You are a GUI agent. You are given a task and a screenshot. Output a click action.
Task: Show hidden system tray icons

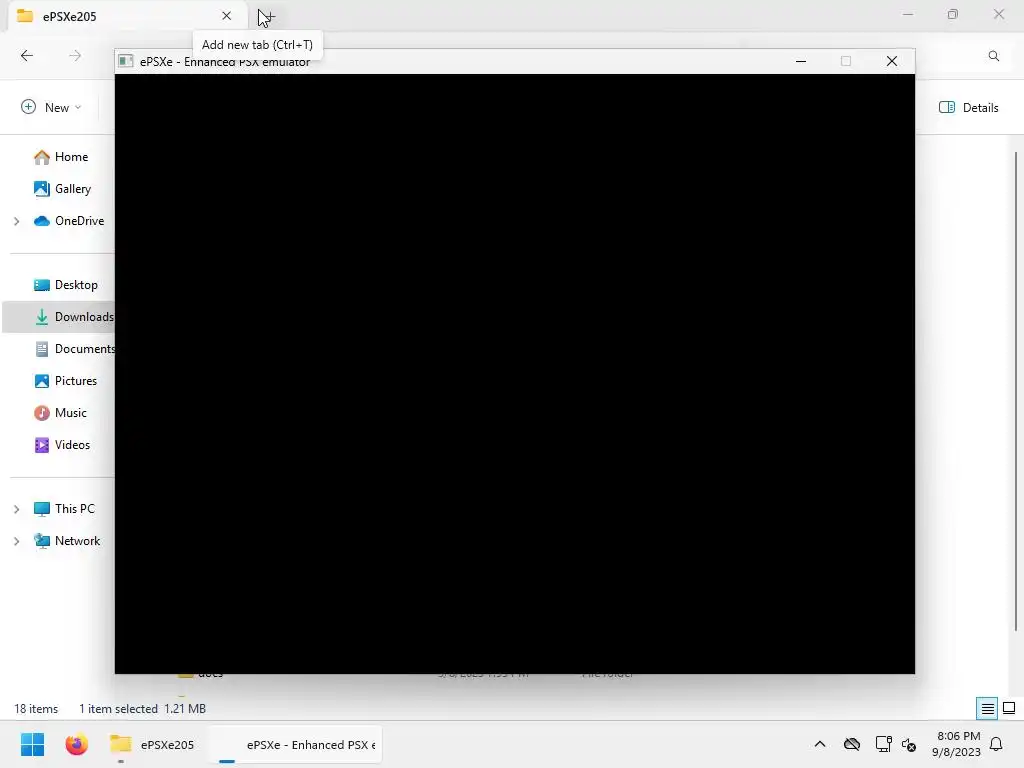pos(820,744)
